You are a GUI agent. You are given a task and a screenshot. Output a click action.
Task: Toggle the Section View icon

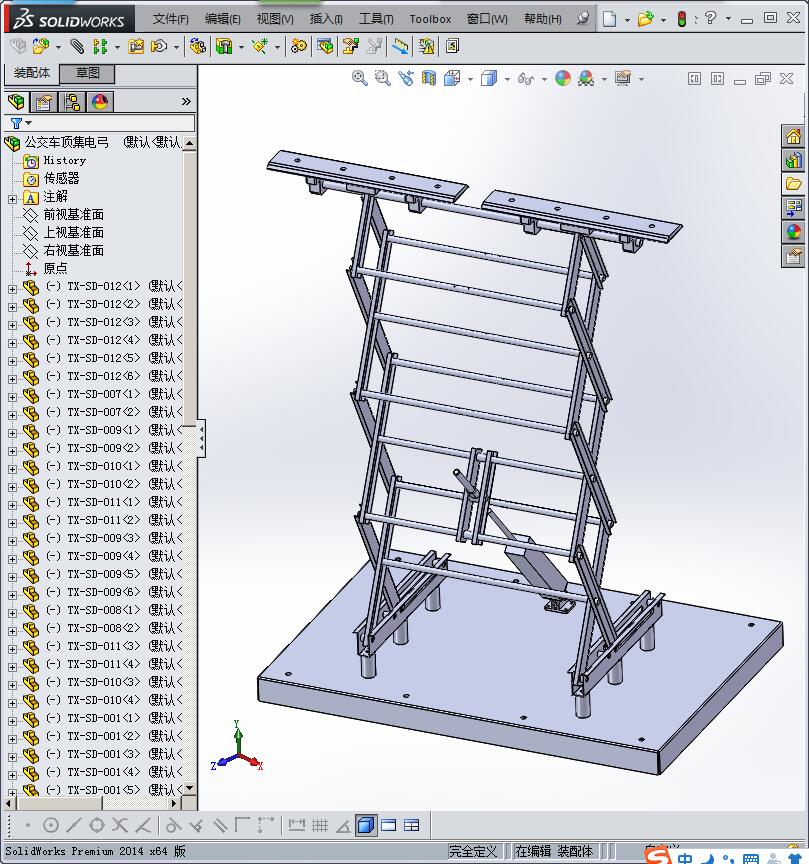coord(429,78)
